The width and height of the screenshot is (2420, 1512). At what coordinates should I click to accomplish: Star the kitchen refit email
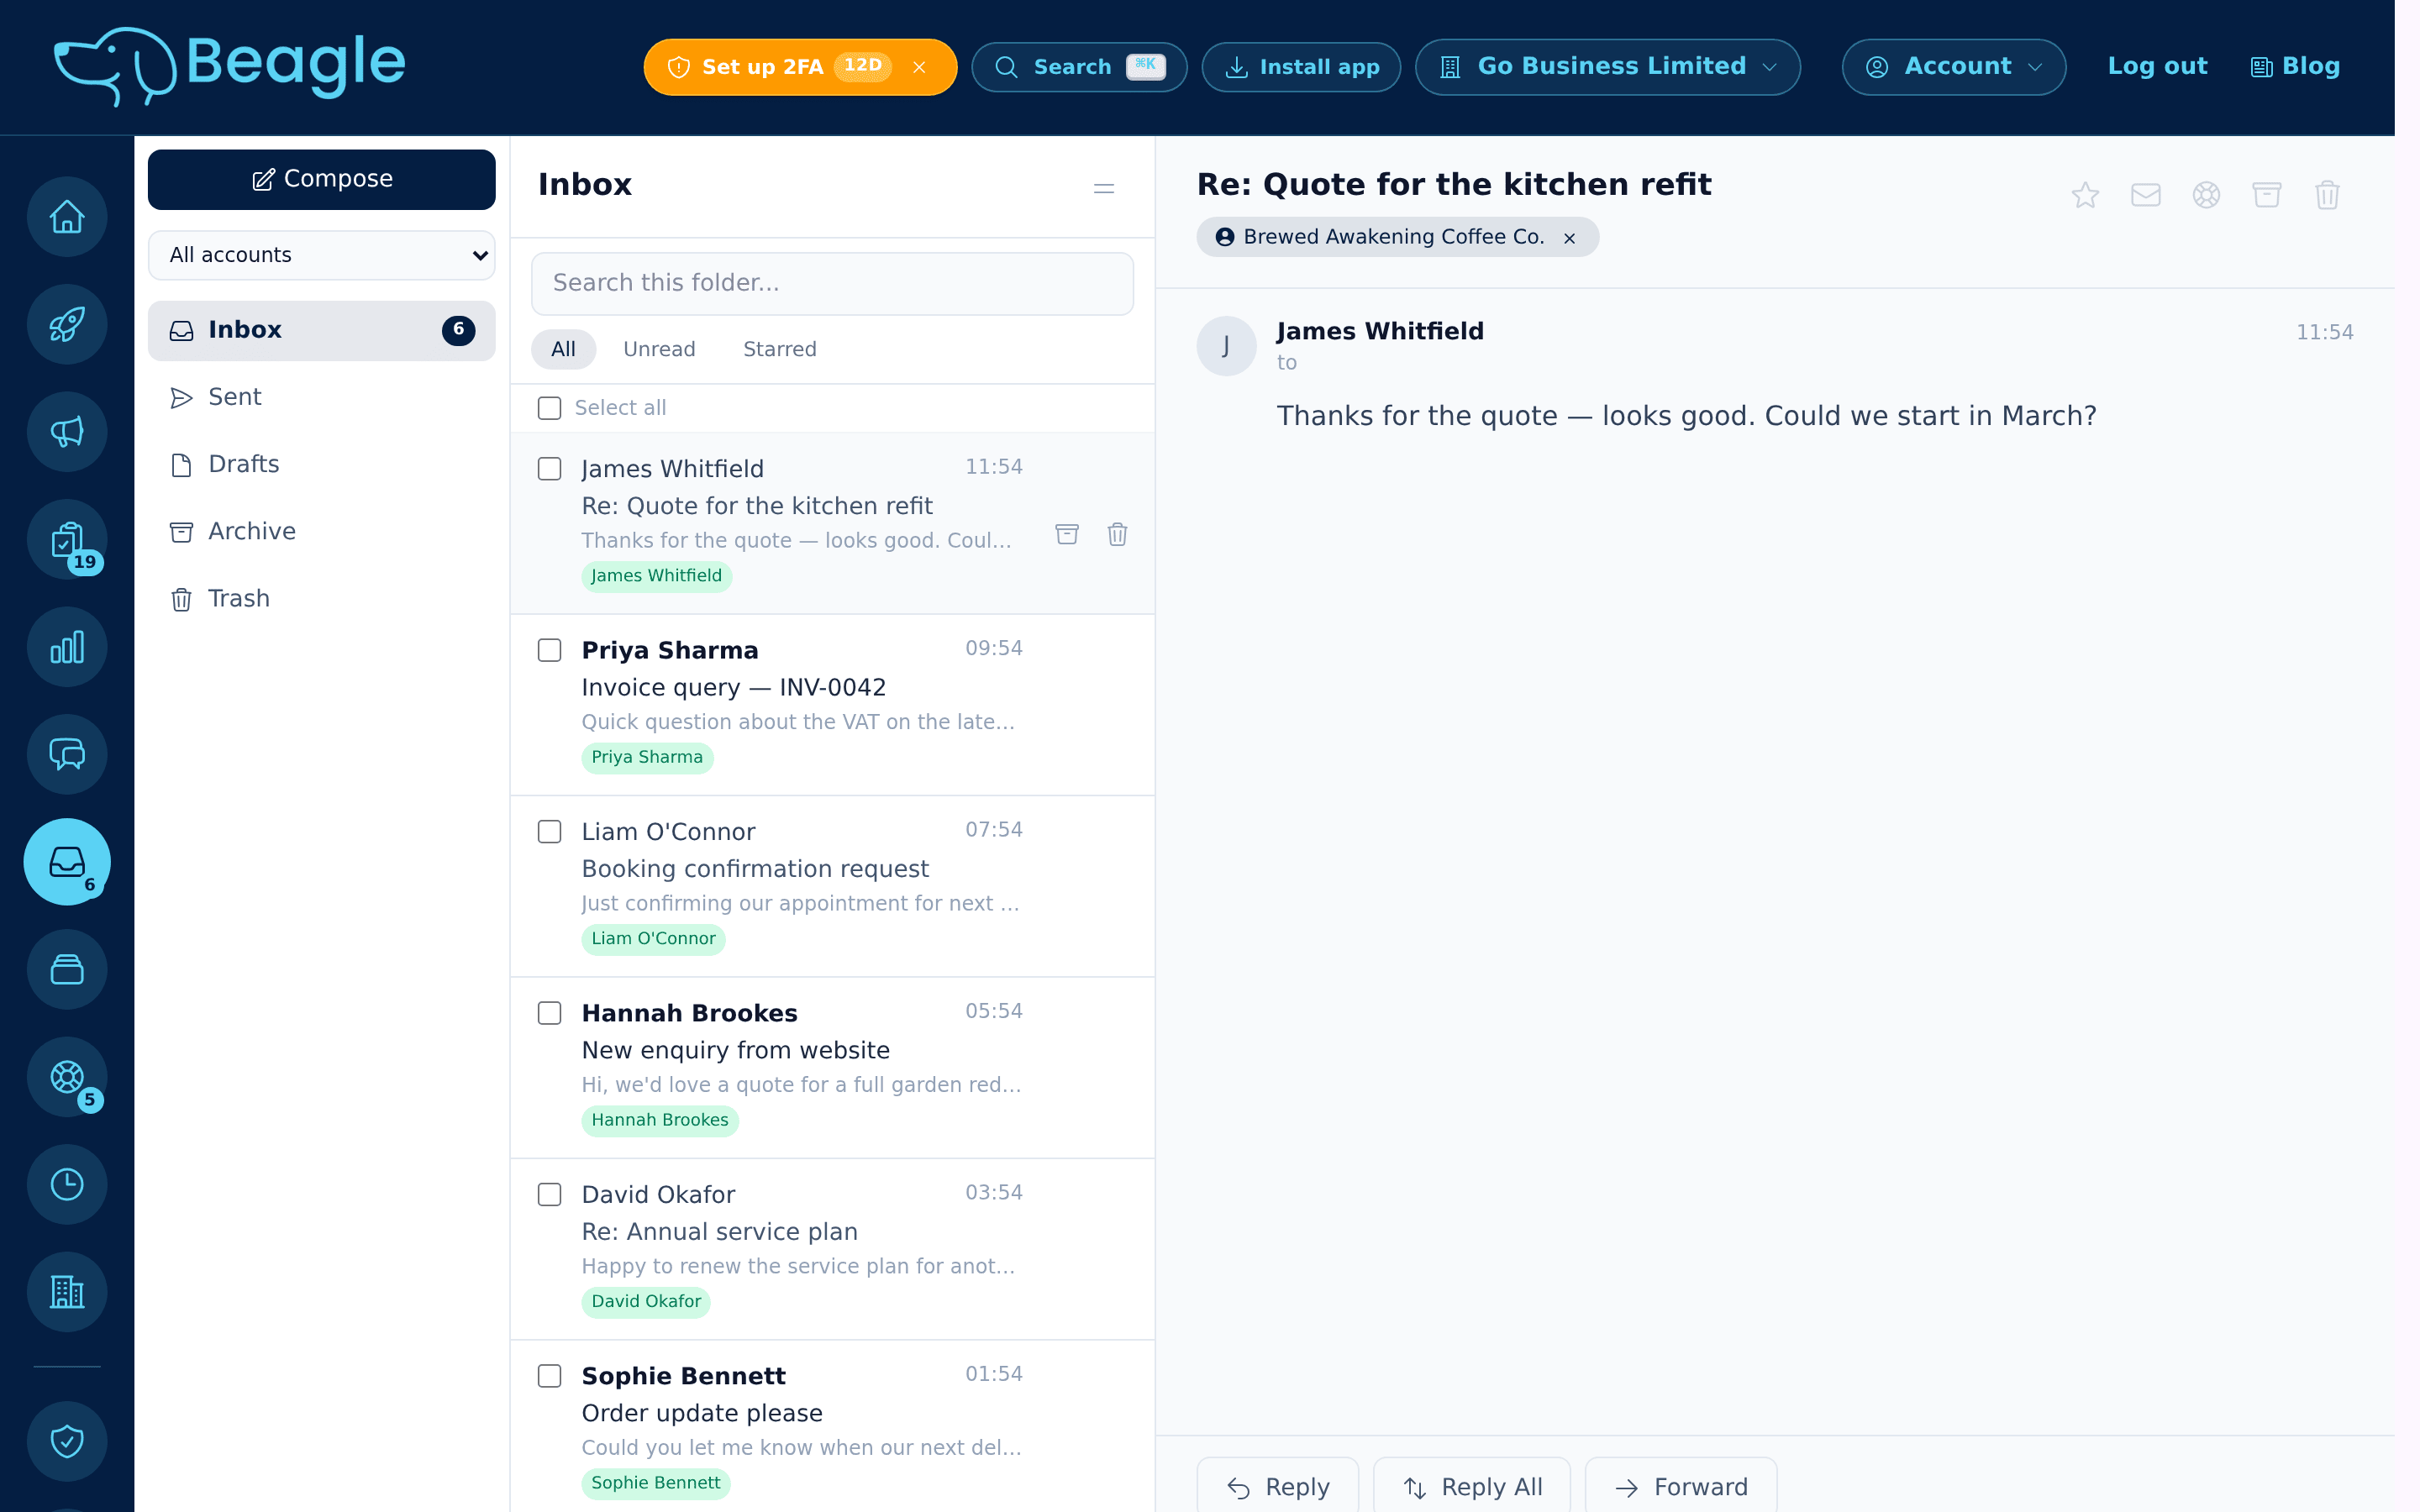pyautogui.click(x=2085, y=195)
